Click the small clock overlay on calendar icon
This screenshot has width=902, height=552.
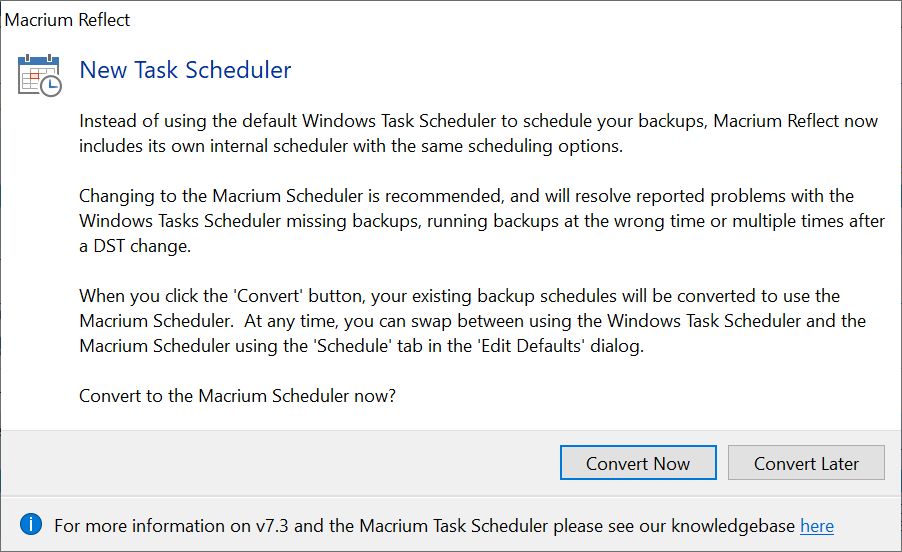click(51, 86)
